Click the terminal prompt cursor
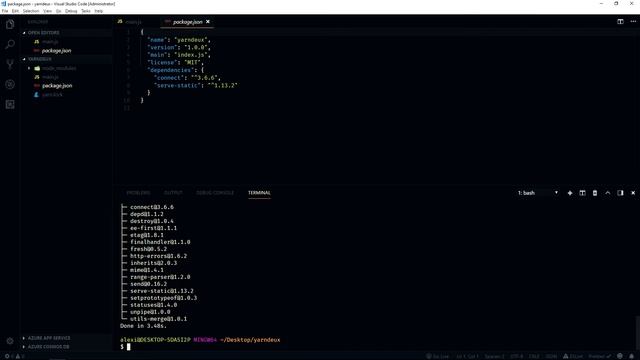The width and height of the screenshot is (640, 360). tap(129, 347)
